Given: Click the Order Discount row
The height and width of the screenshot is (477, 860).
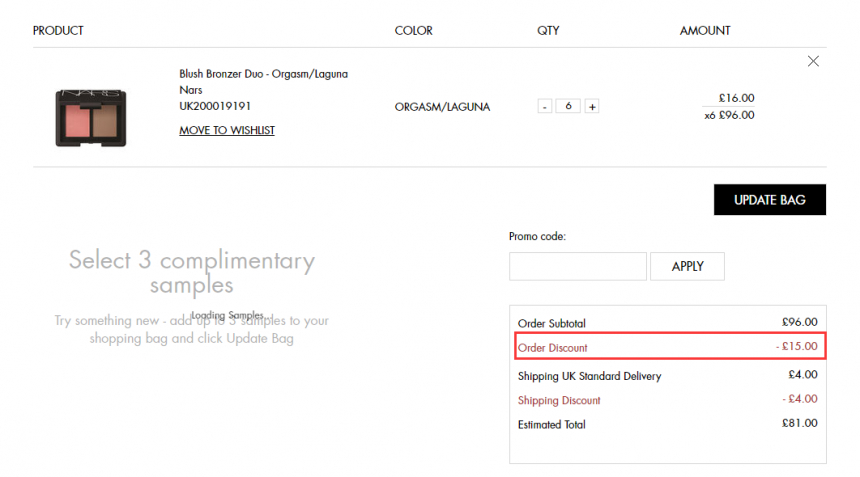Looking at the screenshot, I should pyautogui.click(x=670, y=346).
